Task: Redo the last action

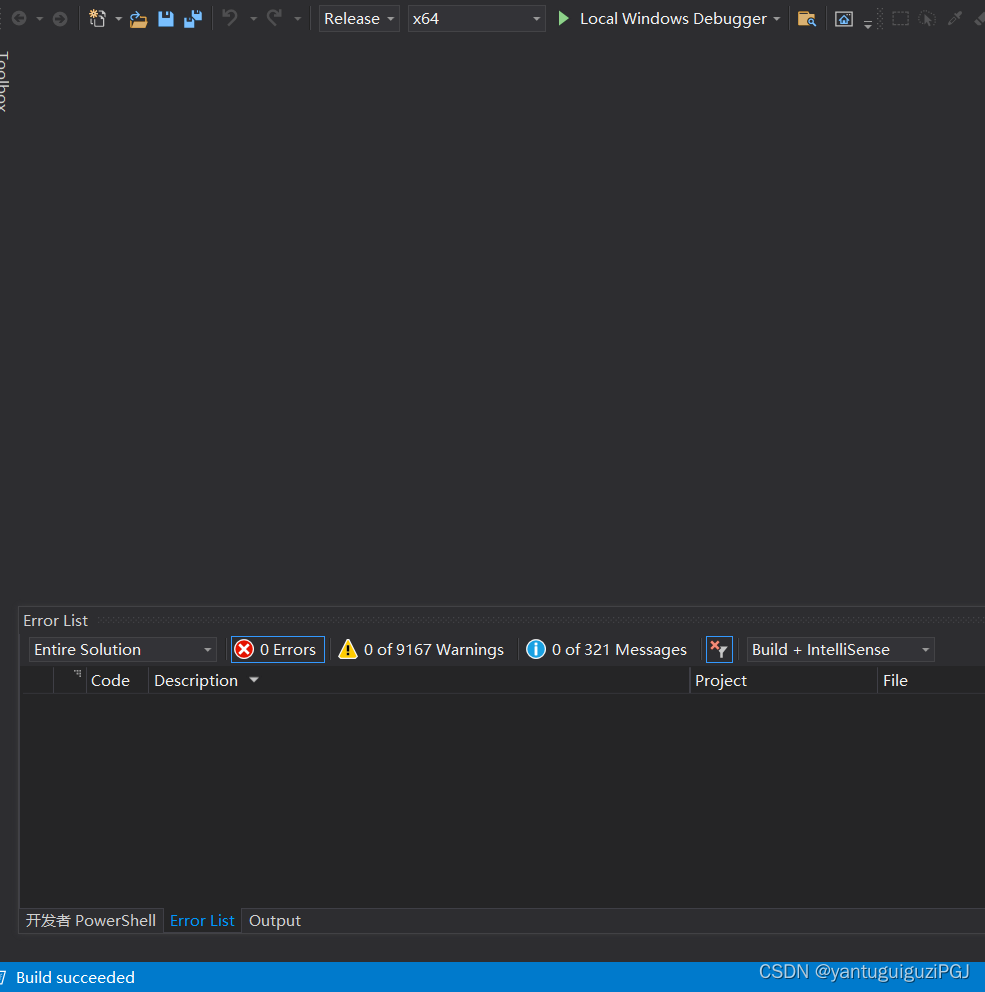Action: [x=276, y=18]
